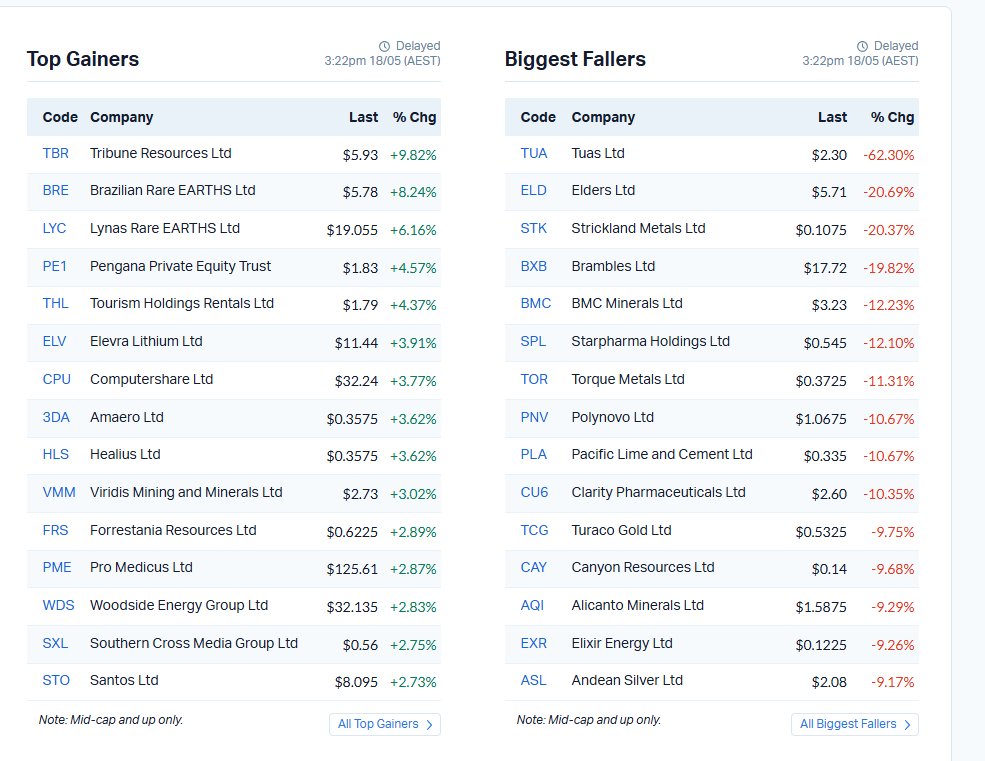Click the -20.69% change value
This screenshot has width=985, height=761.
click(888, 192)
